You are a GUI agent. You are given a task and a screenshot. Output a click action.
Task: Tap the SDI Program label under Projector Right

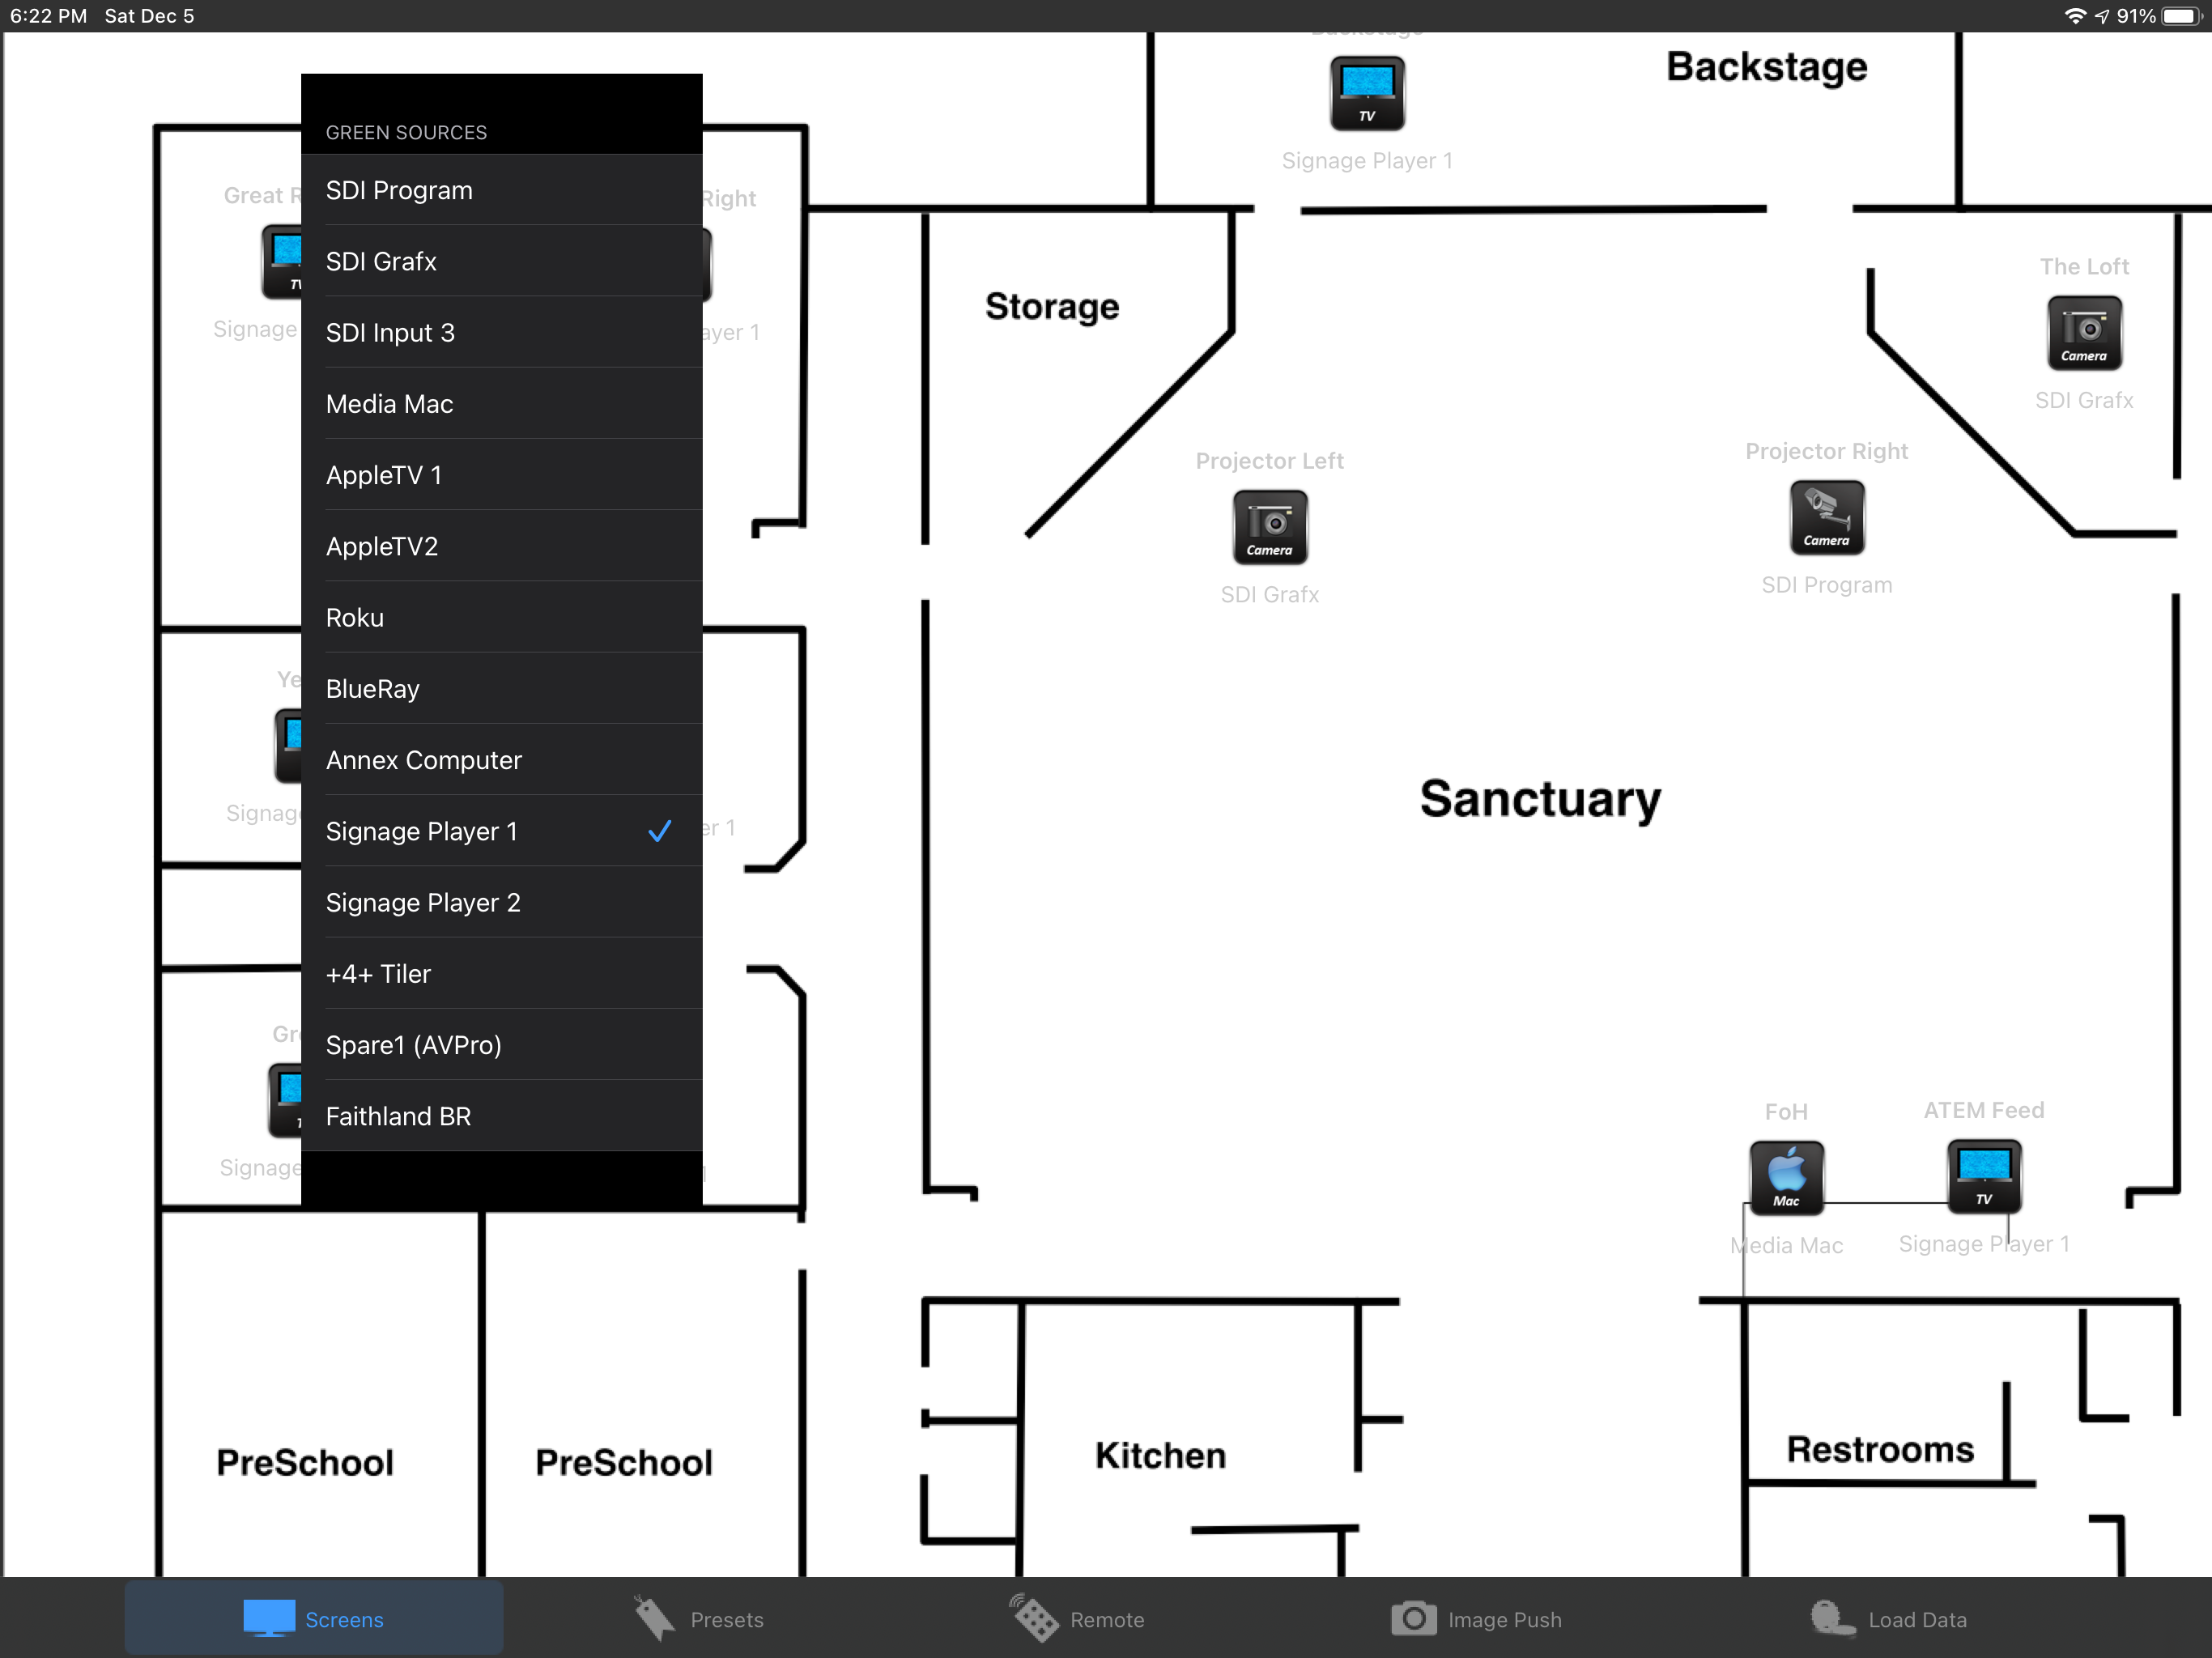[1826, 585]
